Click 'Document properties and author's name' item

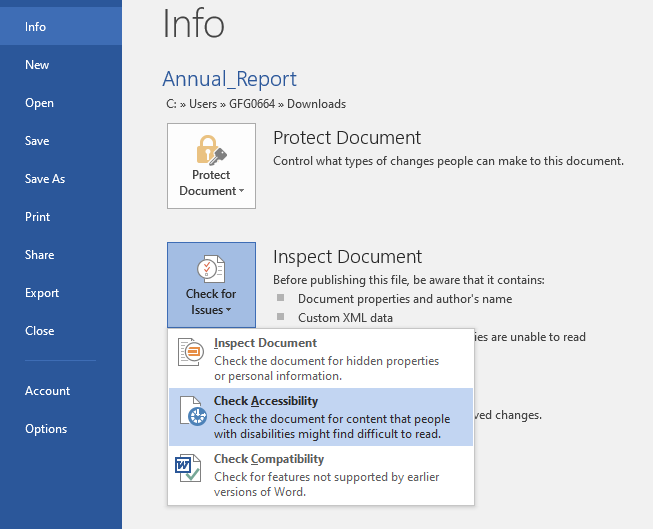click(x=405, y=299)
